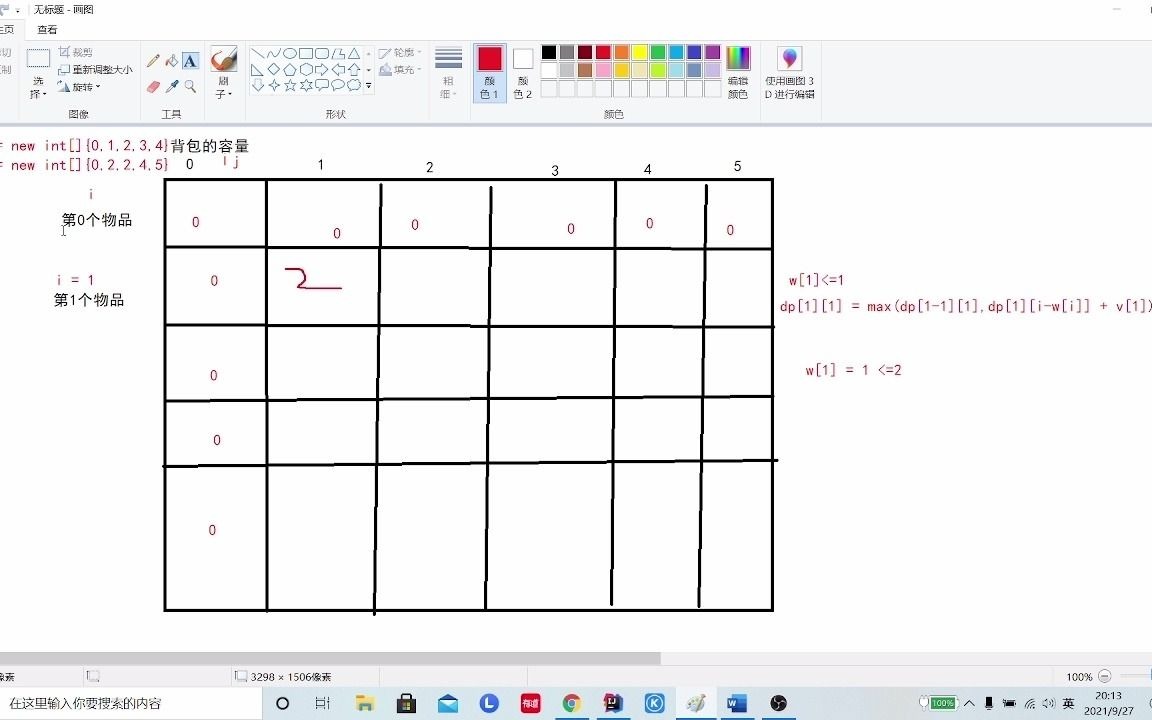Select the Eraser tool

(152, 87)
